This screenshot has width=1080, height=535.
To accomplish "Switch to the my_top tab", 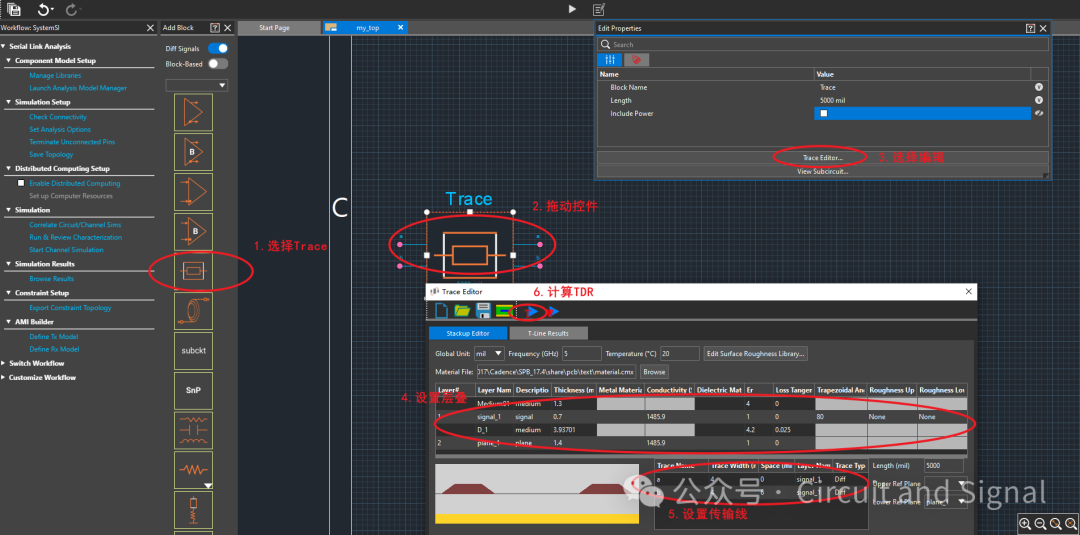I will click(x=365, y=28).
